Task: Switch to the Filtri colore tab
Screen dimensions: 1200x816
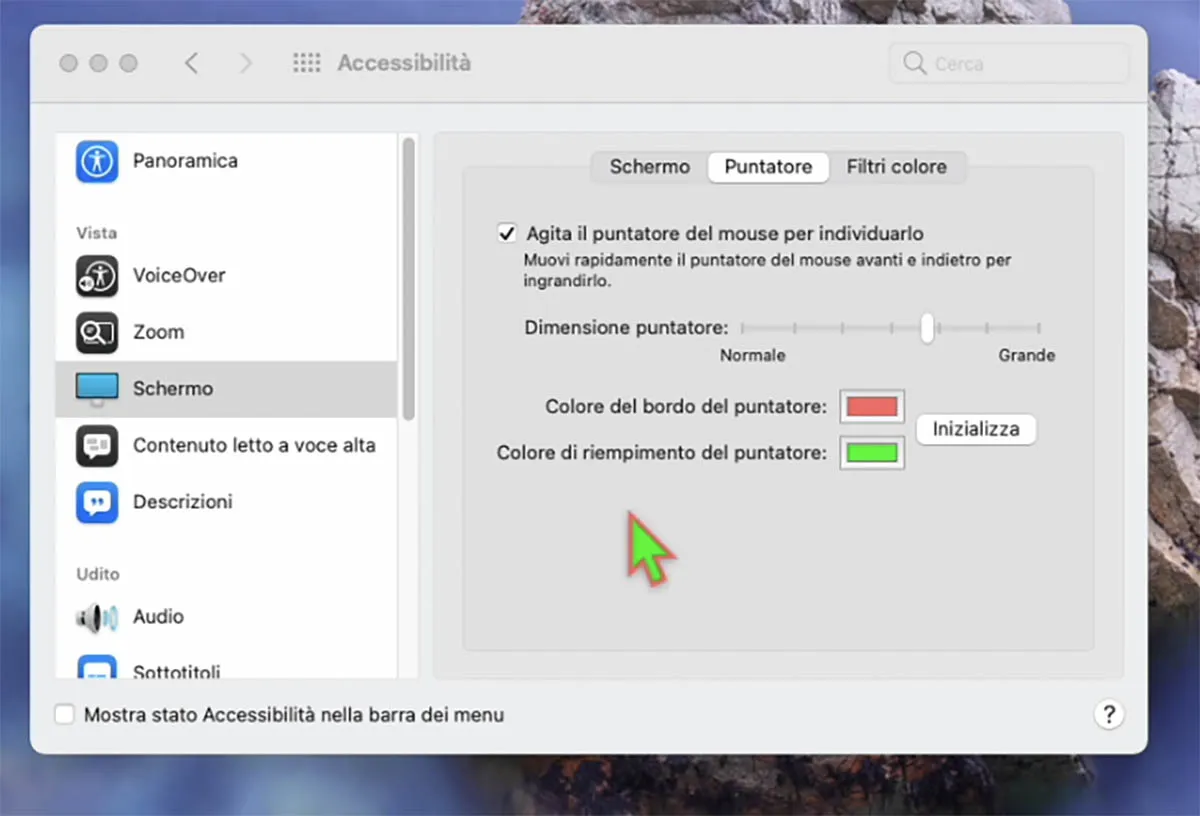Action: [897, 167]
